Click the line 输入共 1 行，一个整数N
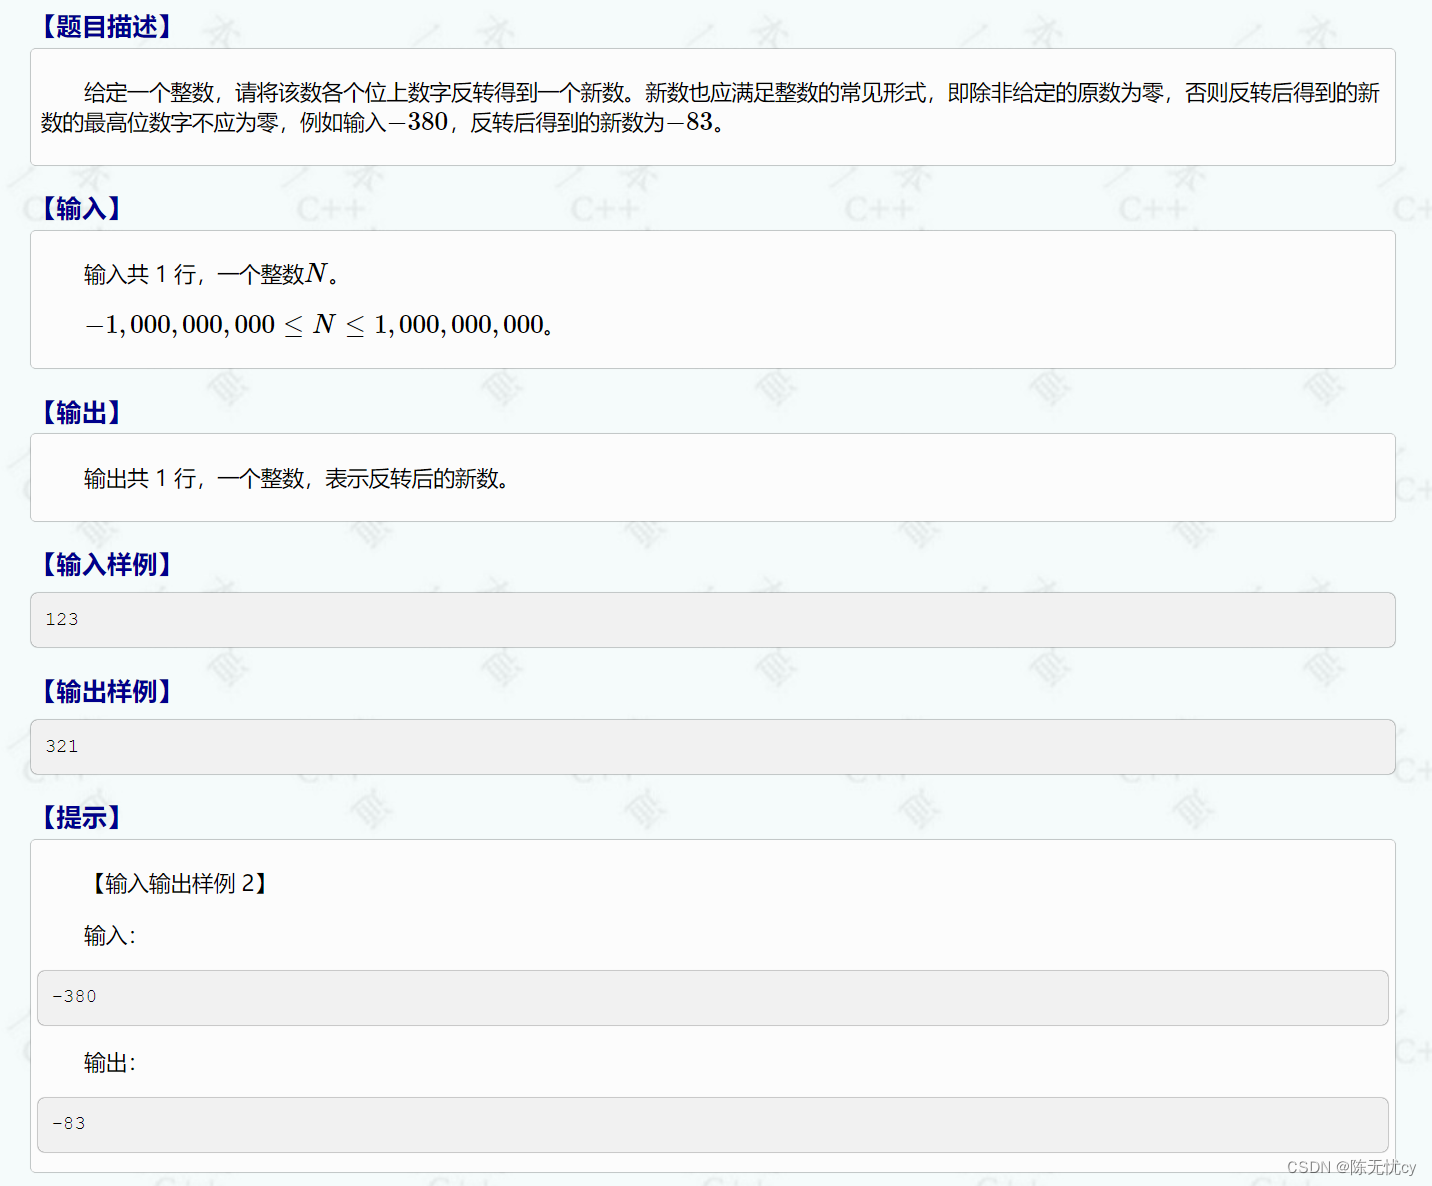 (x=211, y=274)
